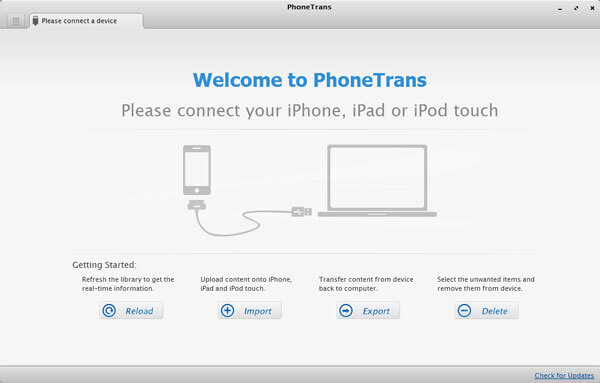The width and height of the screenshot is (600, 383).
Task: Minimize the PhoneTrans window
Action: (x=560, y=8)
